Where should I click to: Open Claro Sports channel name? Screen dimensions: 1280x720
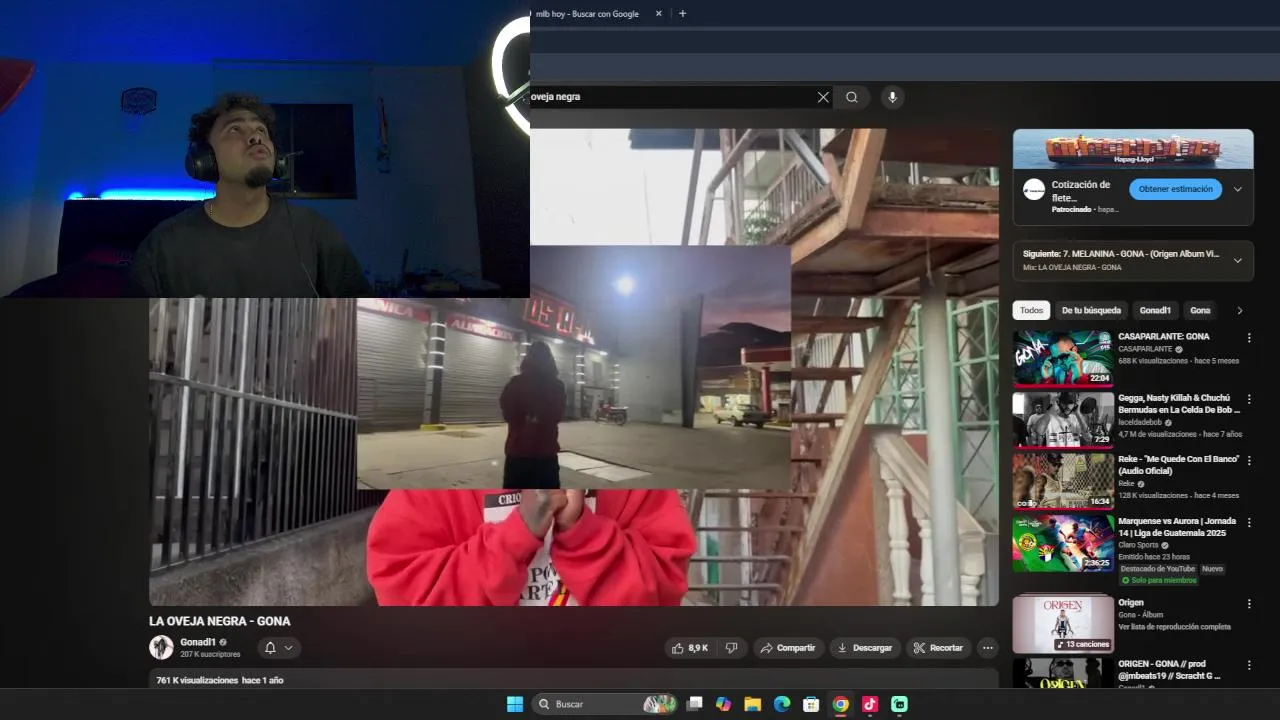click(1138, 545)
